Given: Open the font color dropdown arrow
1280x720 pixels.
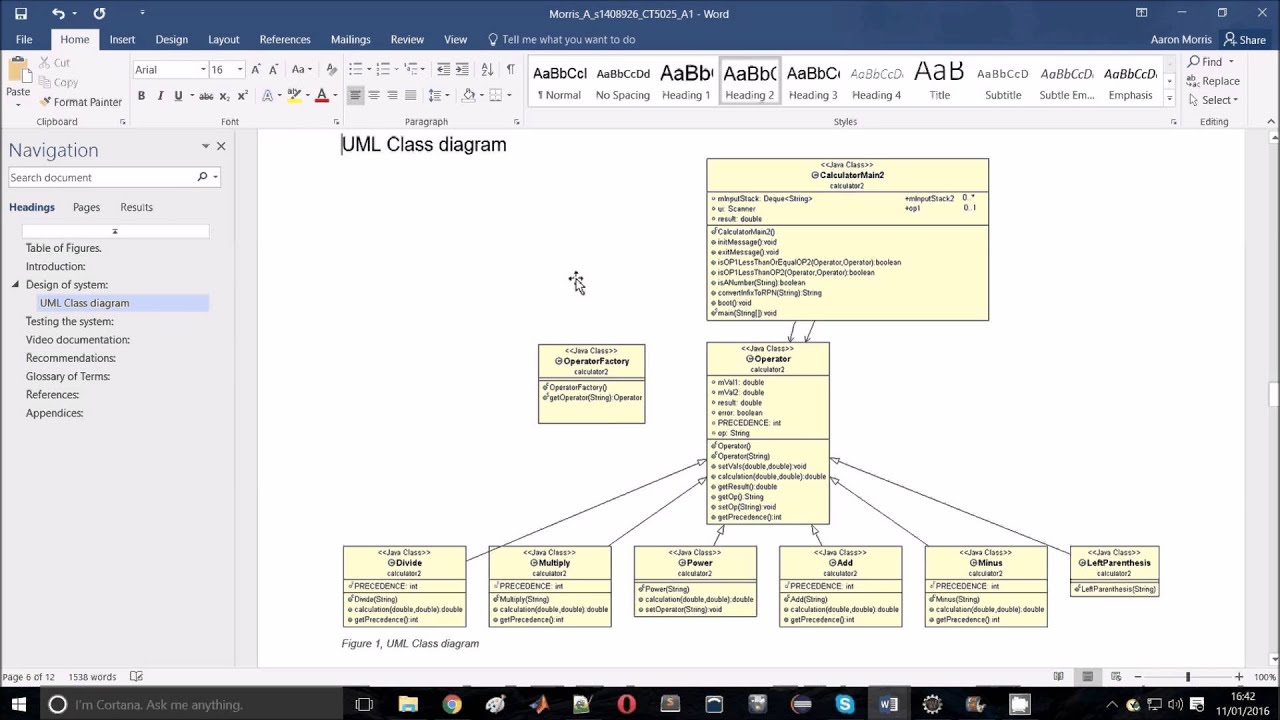Looking at the screenshot, I should coord(335,96).
